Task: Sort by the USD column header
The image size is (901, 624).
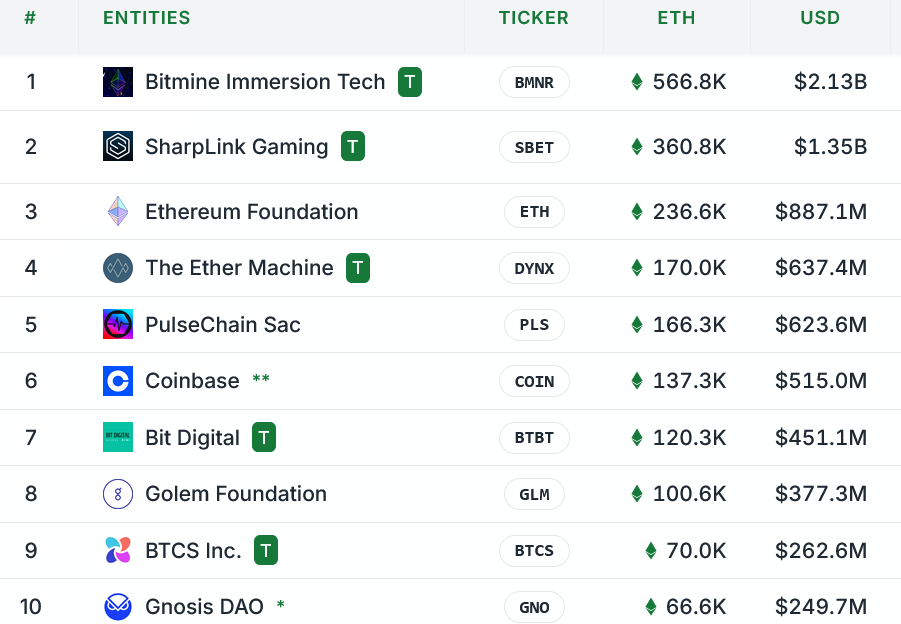Action: (x=820, y=18)
